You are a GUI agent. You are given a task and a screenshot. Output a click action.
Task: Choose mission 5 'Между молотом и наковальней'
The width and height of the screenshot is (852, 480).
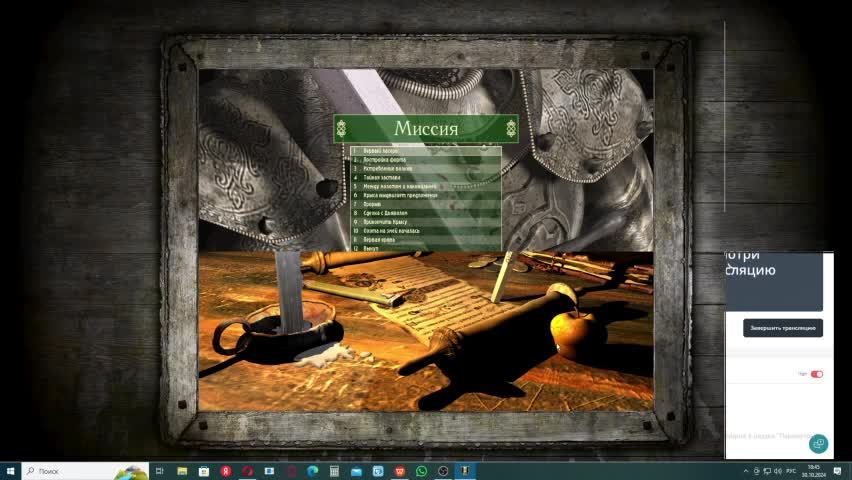(426, 186)
